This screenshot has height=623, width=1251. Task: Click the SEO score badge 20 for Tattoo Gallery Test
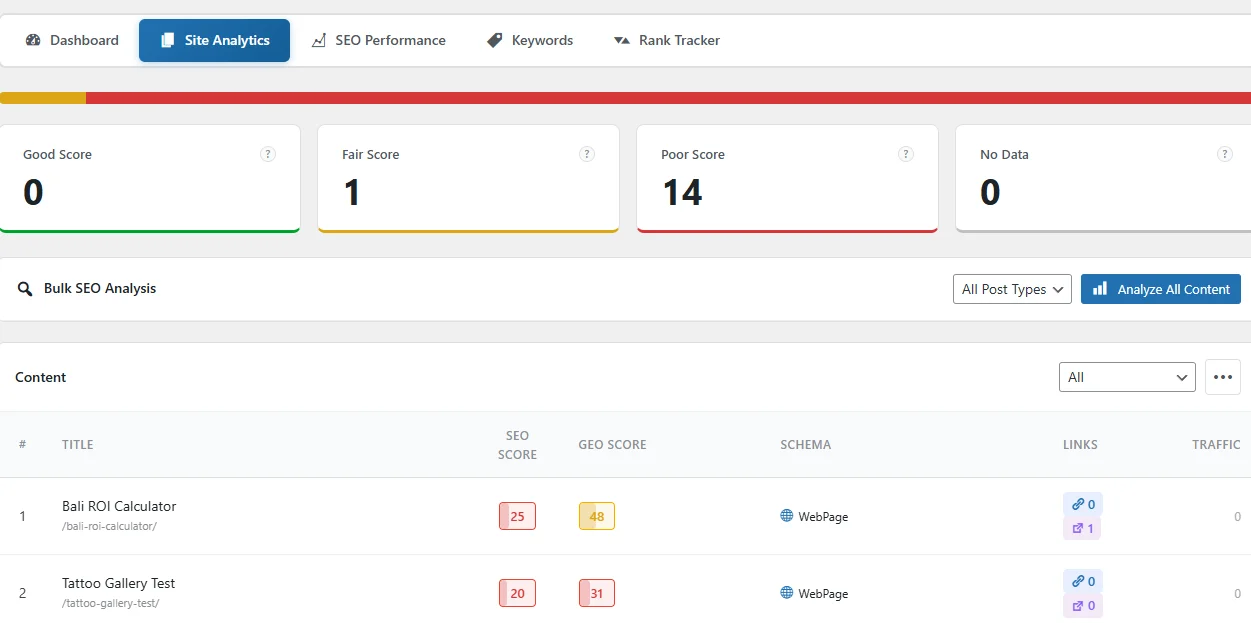[517, 593]
